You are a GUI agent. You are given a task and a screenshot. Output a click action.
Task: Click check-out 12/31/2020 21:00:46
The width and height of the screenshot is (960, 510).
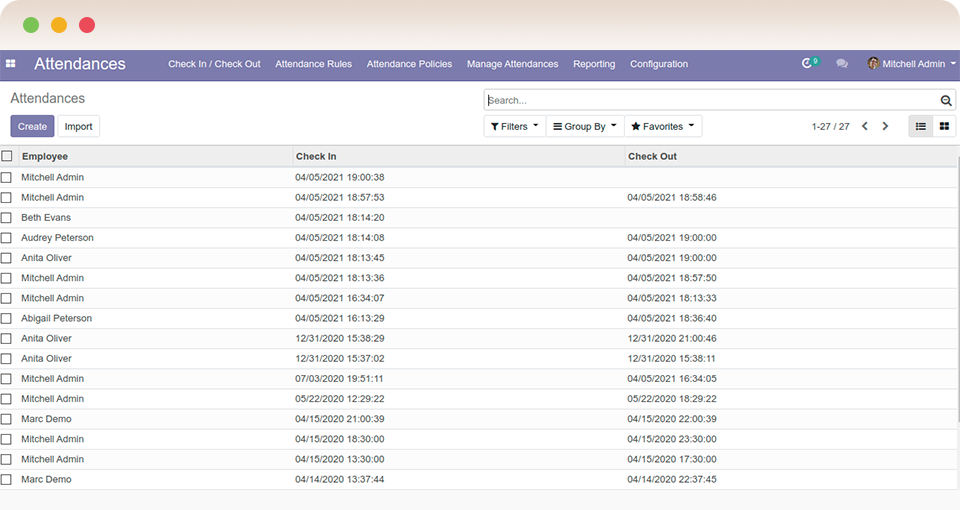click(x=672, y=338)
